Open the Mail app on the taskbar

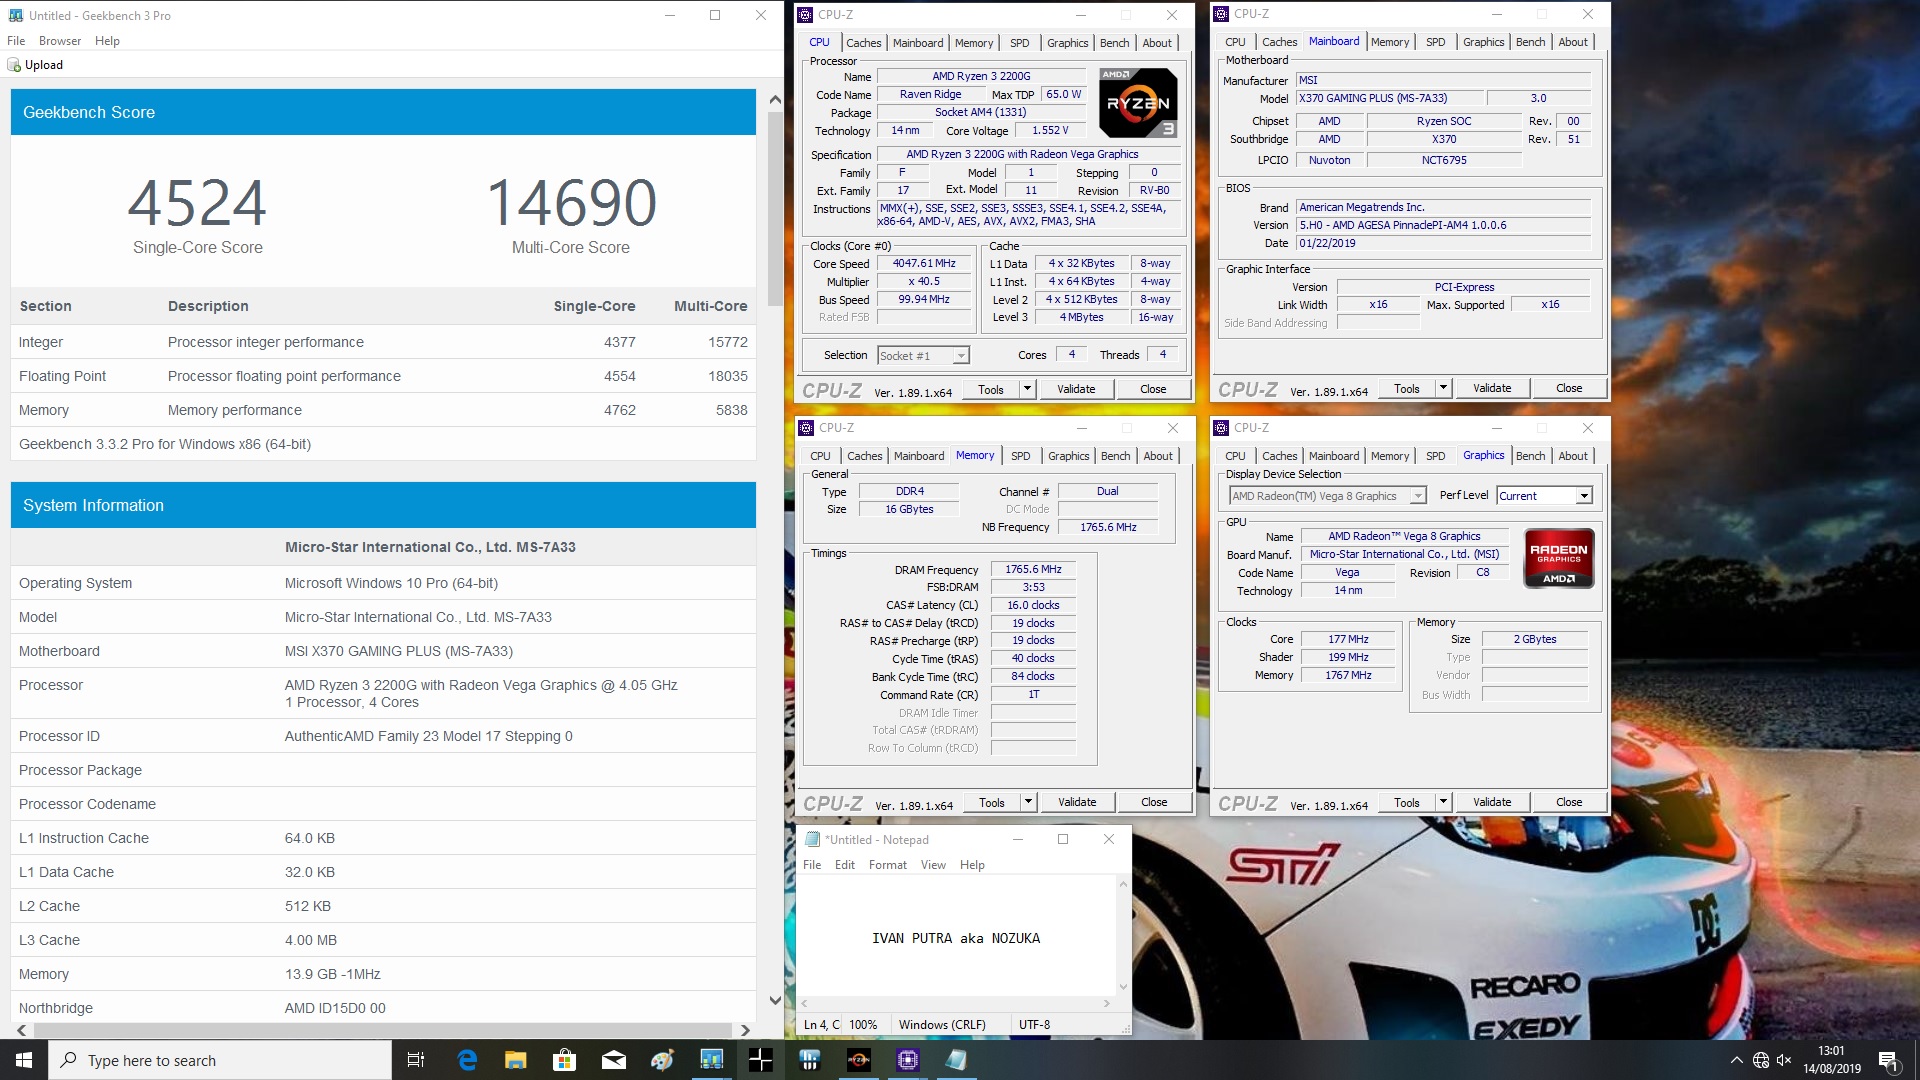click(613, 1060)
